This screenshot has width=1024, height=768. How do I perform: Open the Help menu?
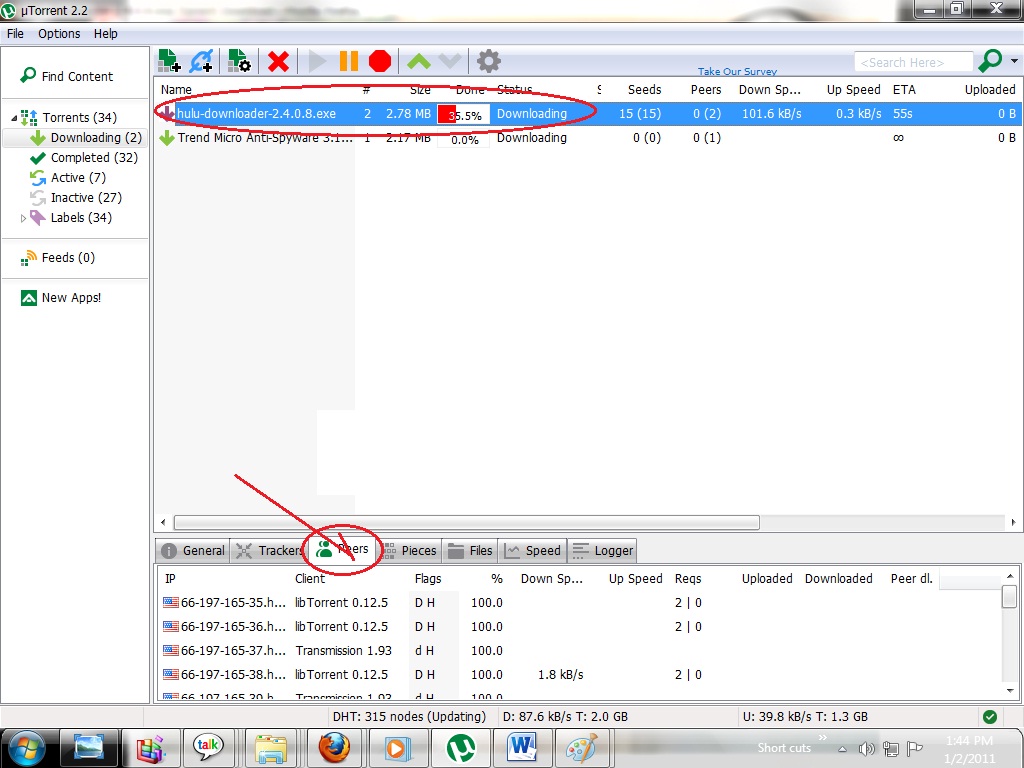[105, 33]
